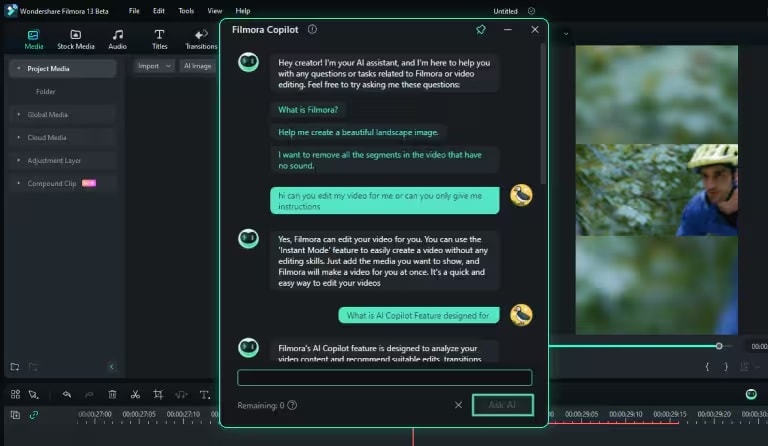
Task: Select Folder under Project Media
Action: click(46, 92)
